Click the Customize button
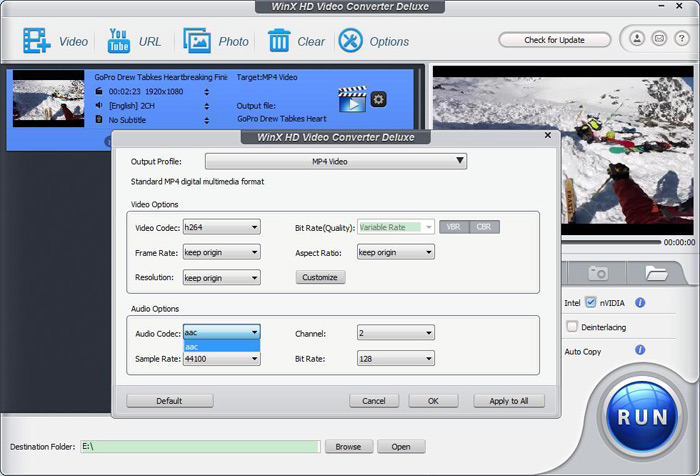Viewport: 700px width, 476px height. (x=320, y=277)
